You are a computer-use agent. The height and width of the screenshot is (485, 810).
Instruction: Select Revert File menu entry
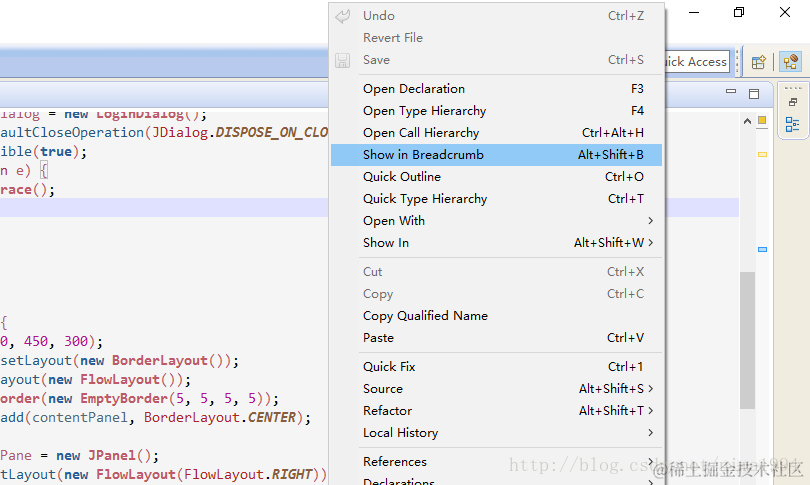(x=496, y=38)
